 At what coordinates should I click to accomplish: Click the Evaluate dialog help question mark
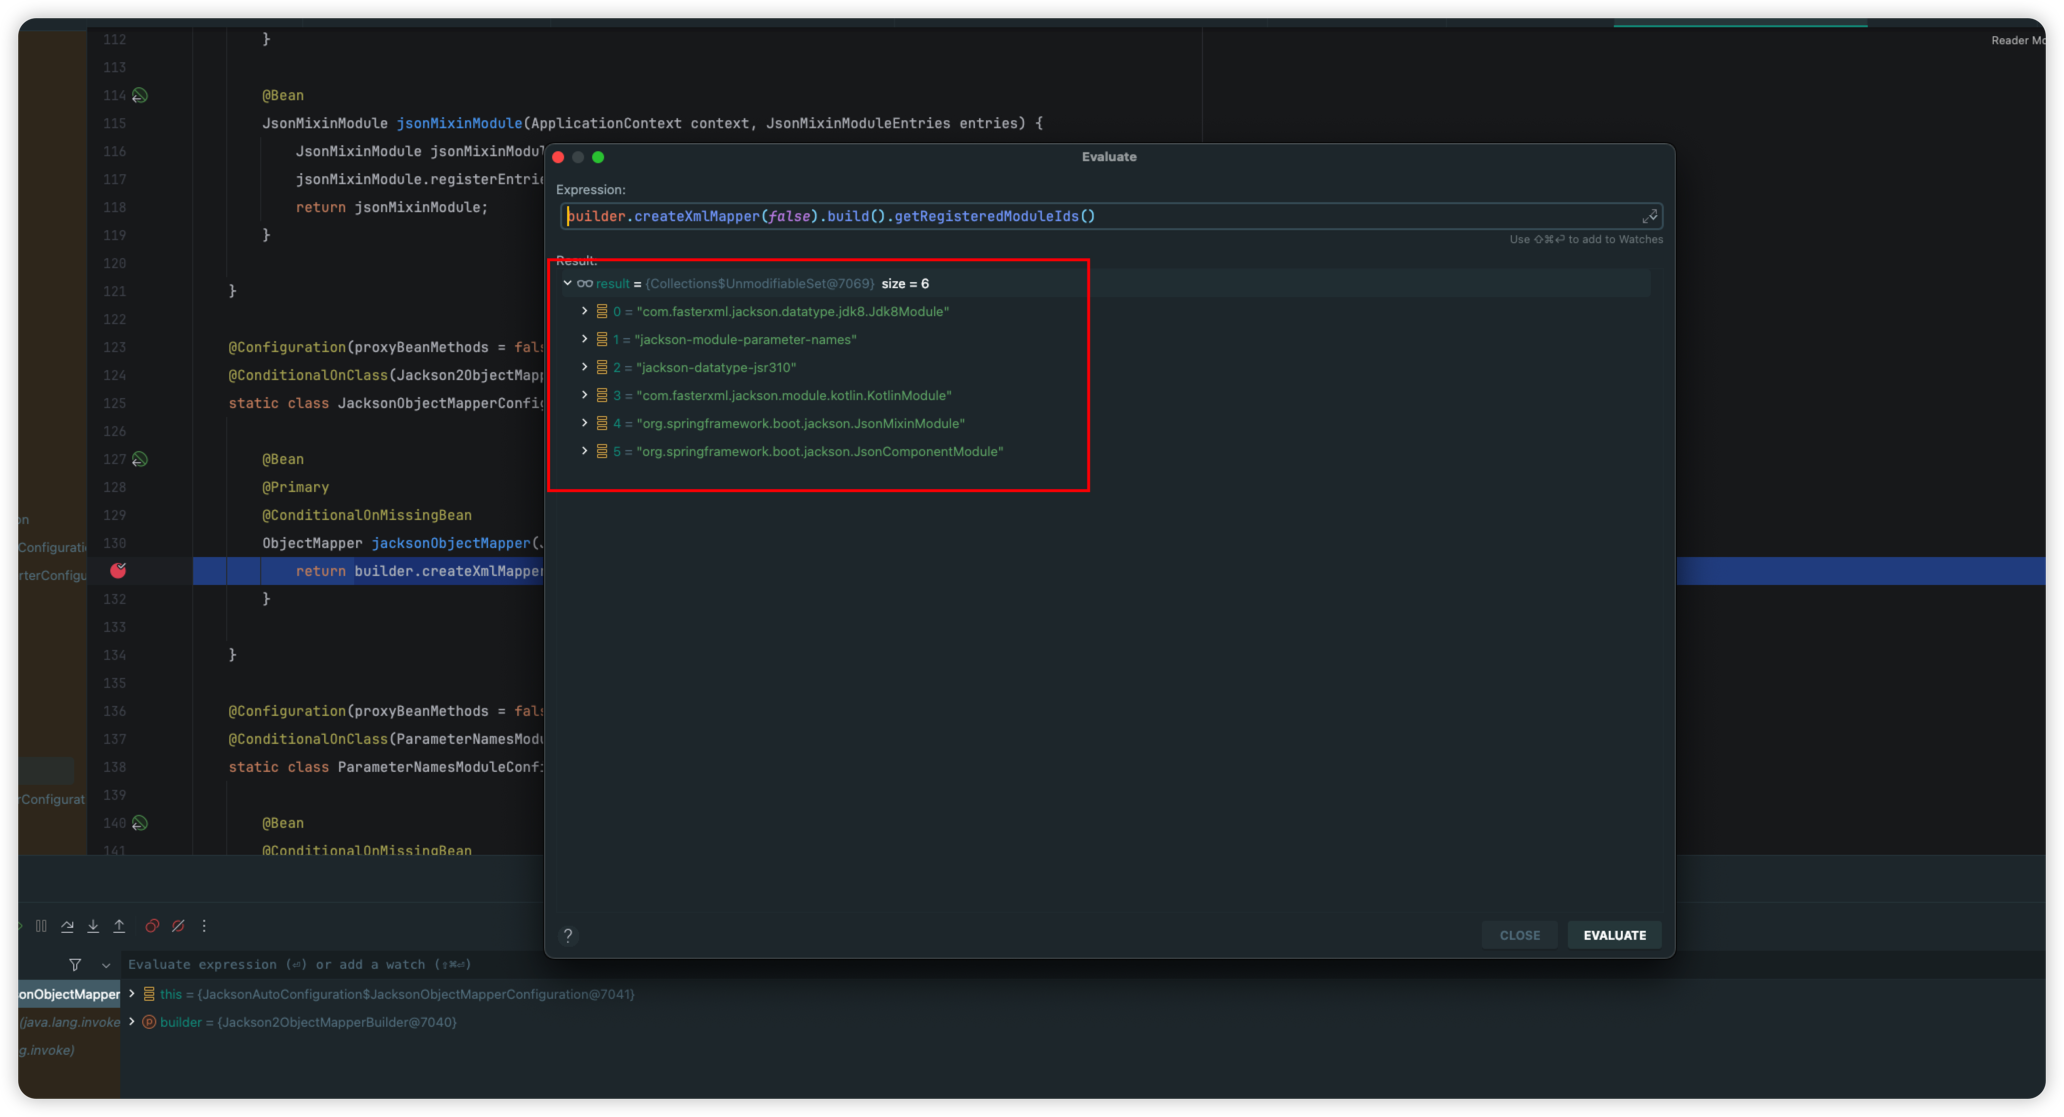click(x=568, y=936)
